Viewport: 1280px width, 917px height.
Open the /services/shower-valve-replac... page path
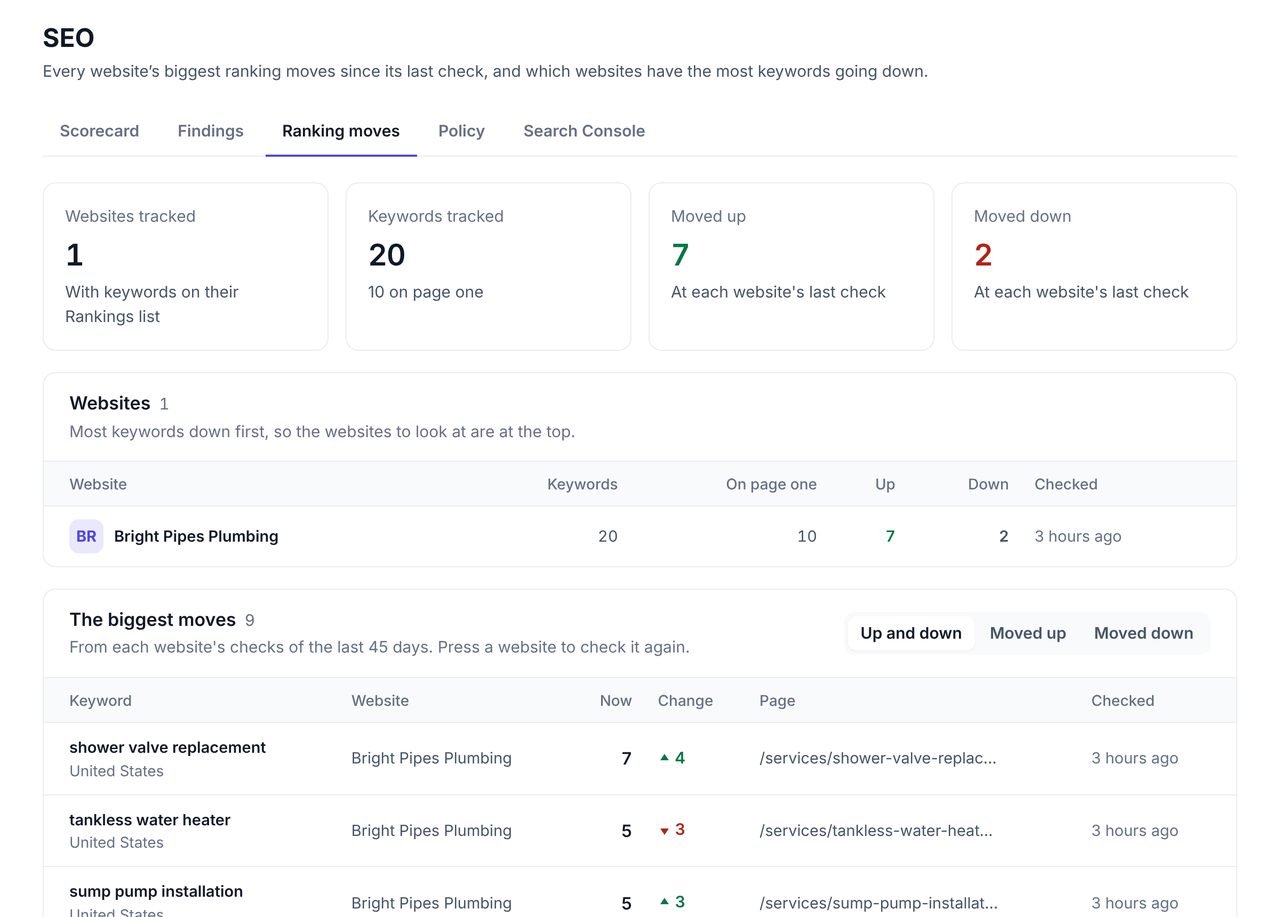coord(878,758)
